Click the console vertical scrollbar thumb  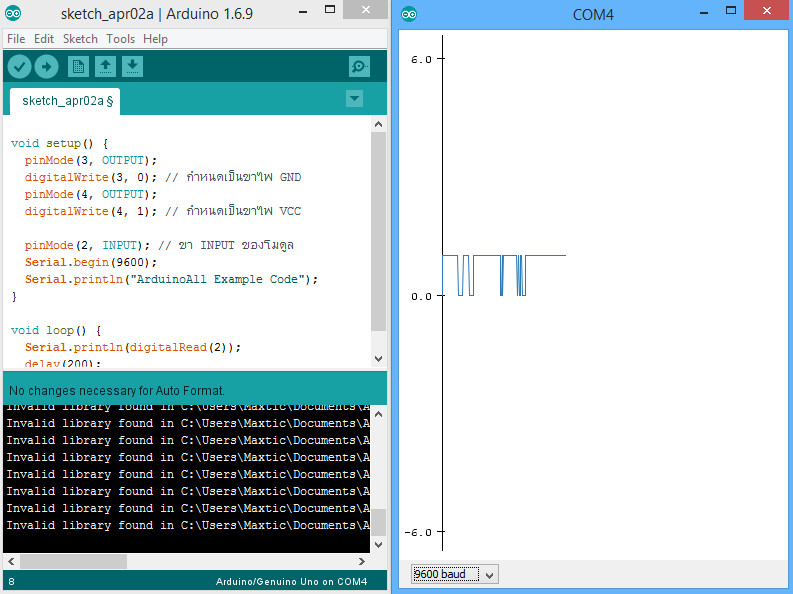[x=378, y=522]
